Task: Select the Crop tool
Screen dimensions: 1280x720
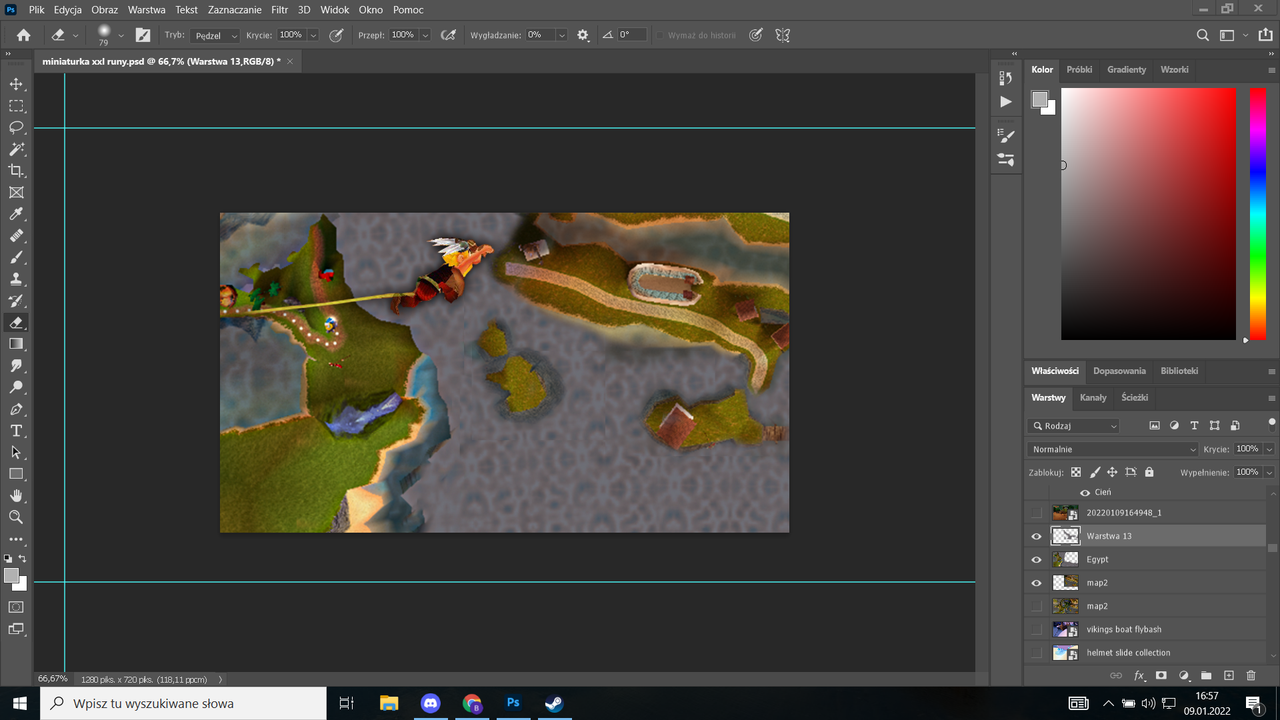Action: click(x=16, y=171)
